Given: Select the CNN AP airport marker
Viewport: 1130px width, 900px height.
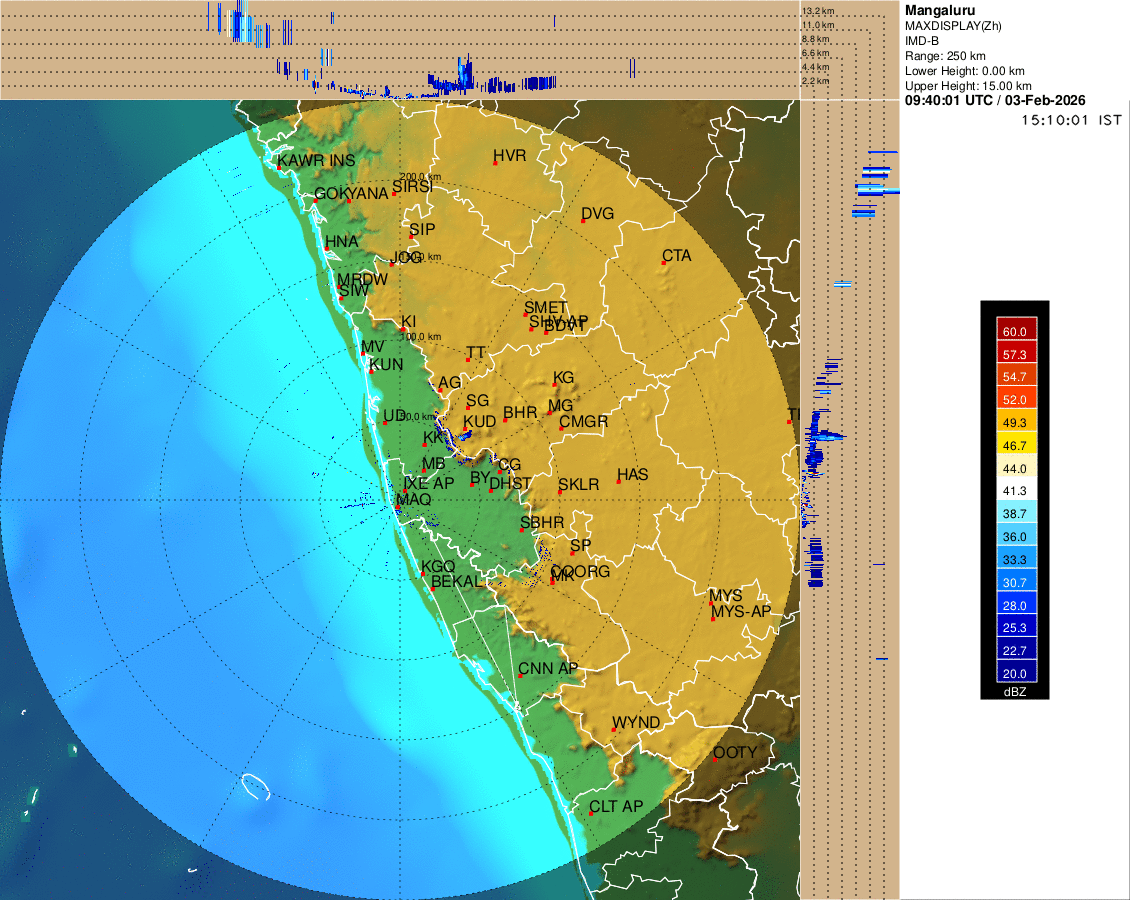Looking at the screenshot, I should point(520,676).
